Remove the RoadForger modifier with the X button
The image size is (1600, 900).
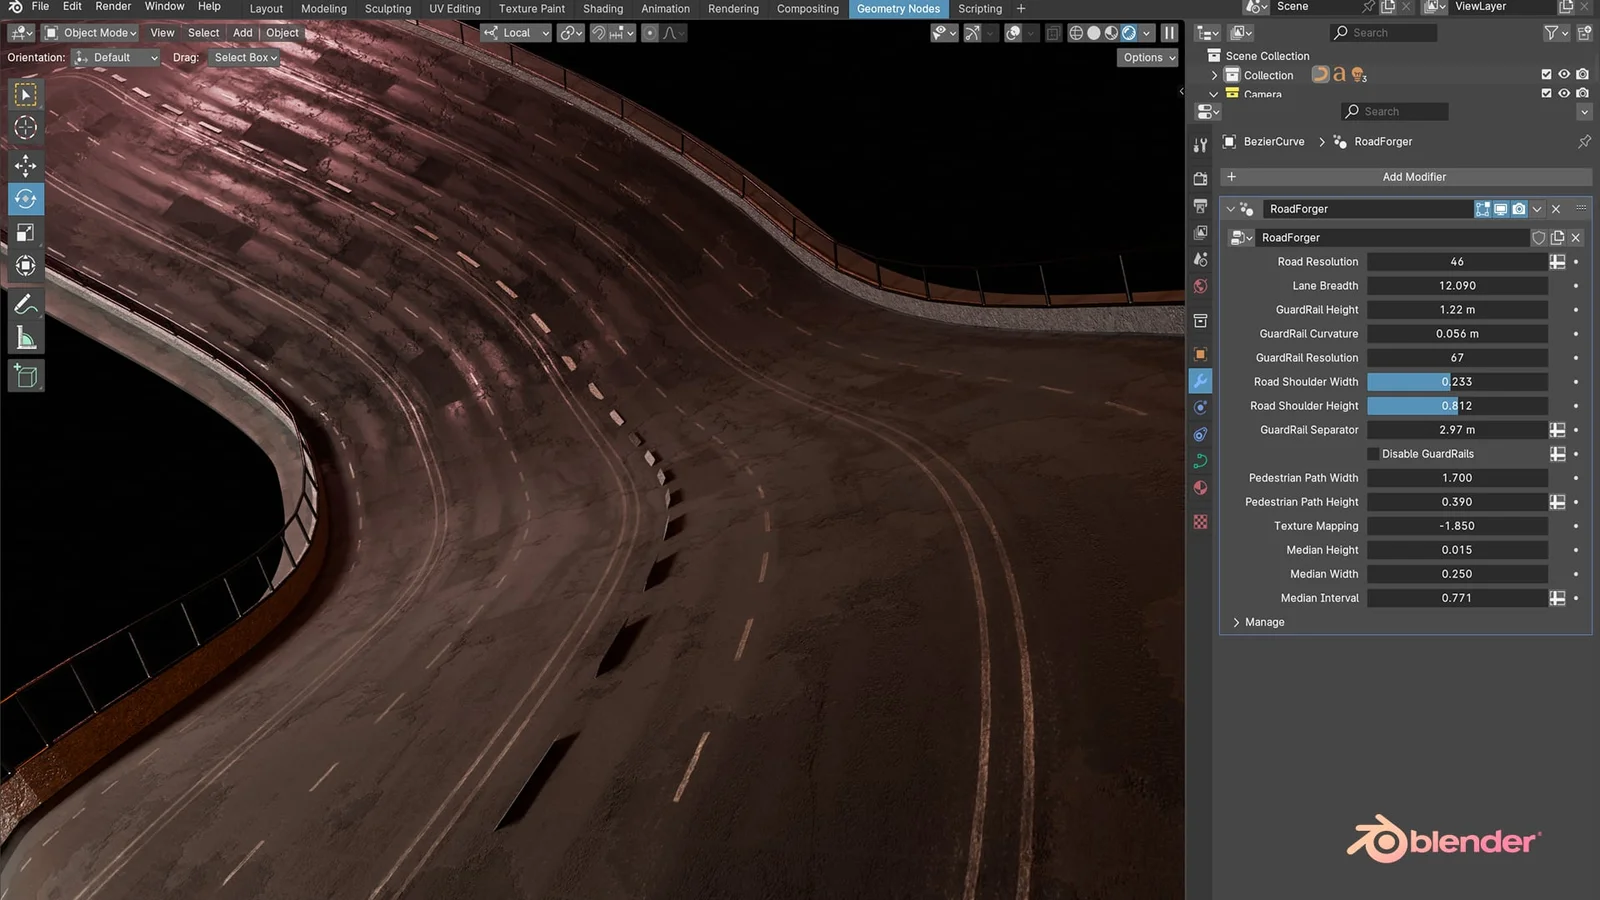coord(1556,209)
